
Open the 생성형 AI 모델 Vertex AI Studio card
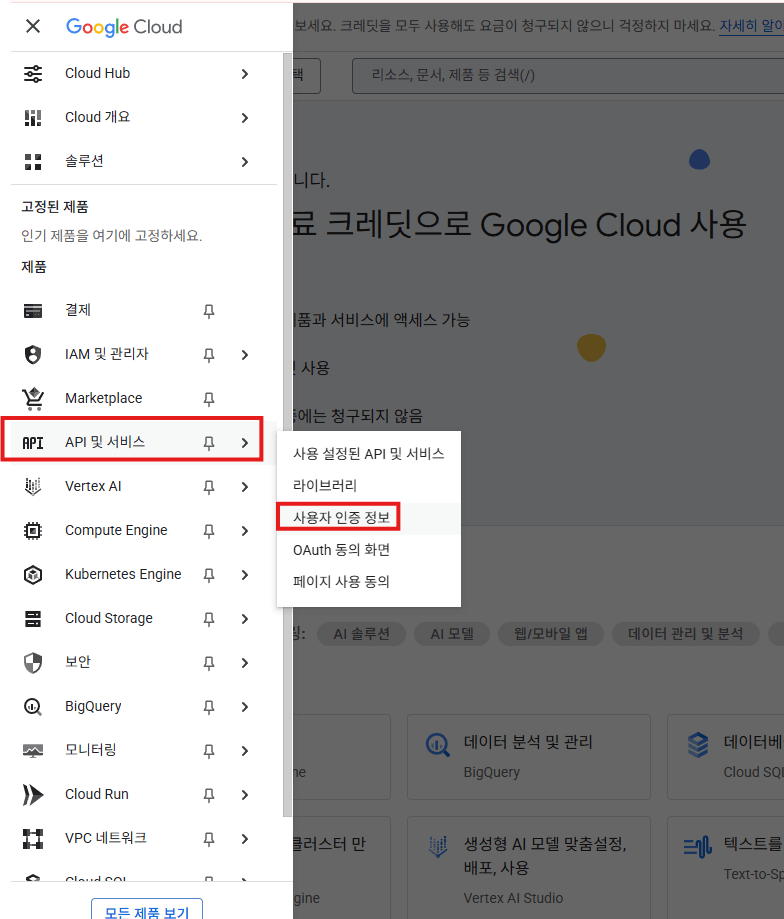[x=529, y=867]
